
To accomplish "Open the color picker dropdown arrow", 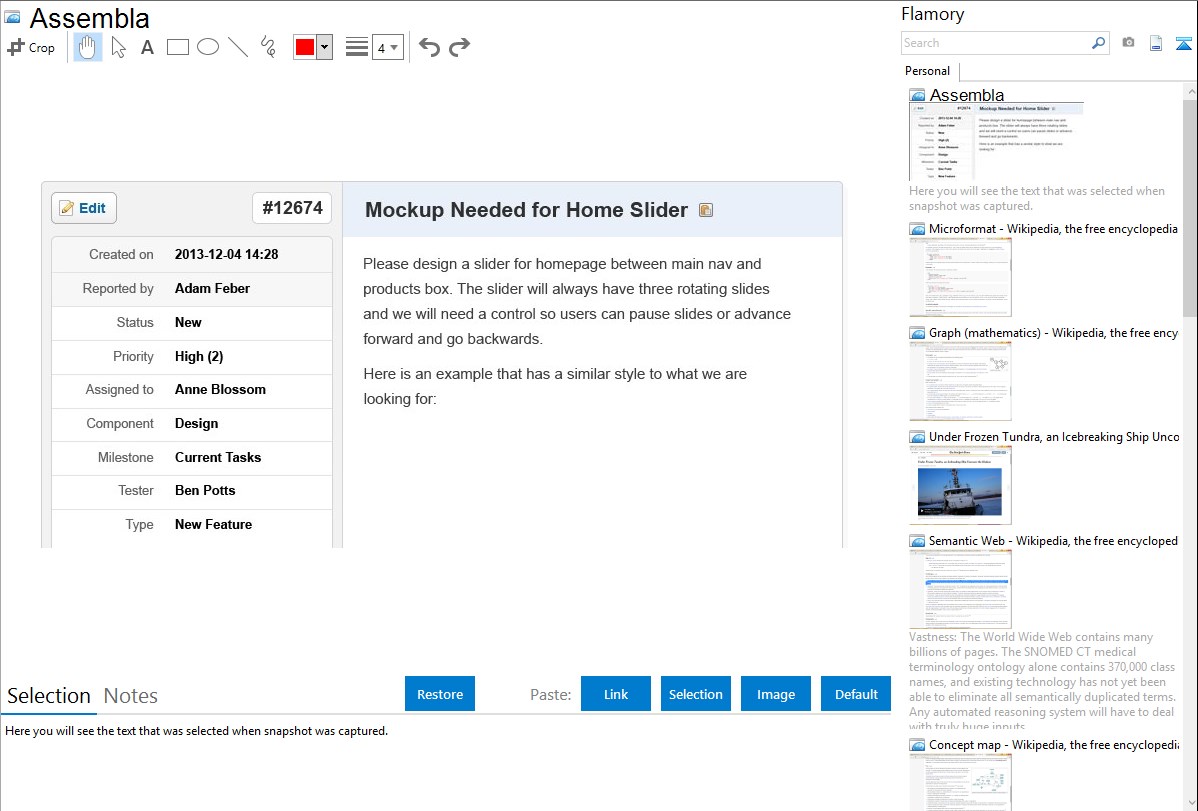I will click(x=325, y=47).
